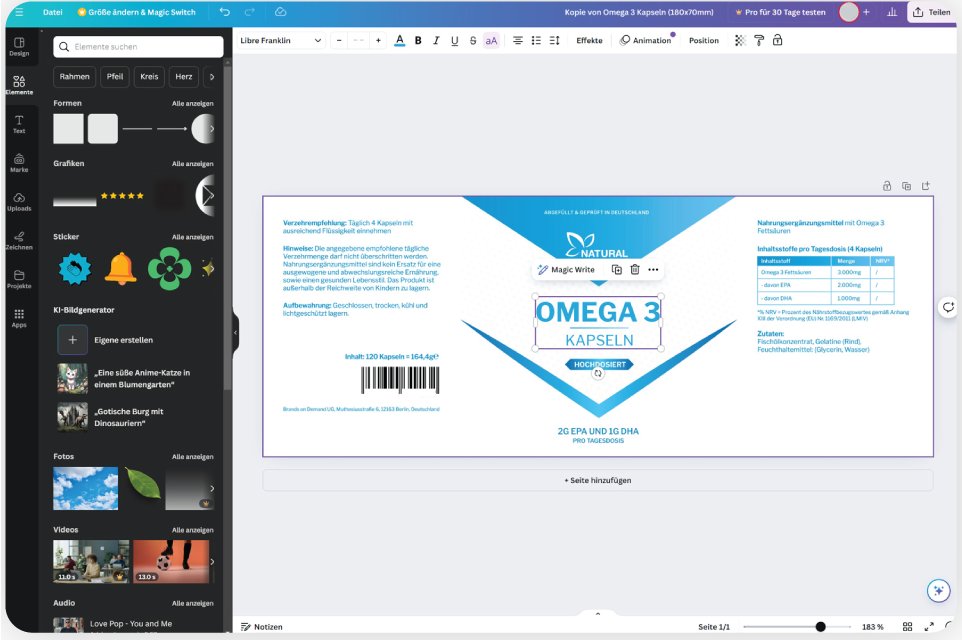Open the Uploads panel in the sidebar
The height and width of the screenshot is (640, 962).
[x=19, y=202]
